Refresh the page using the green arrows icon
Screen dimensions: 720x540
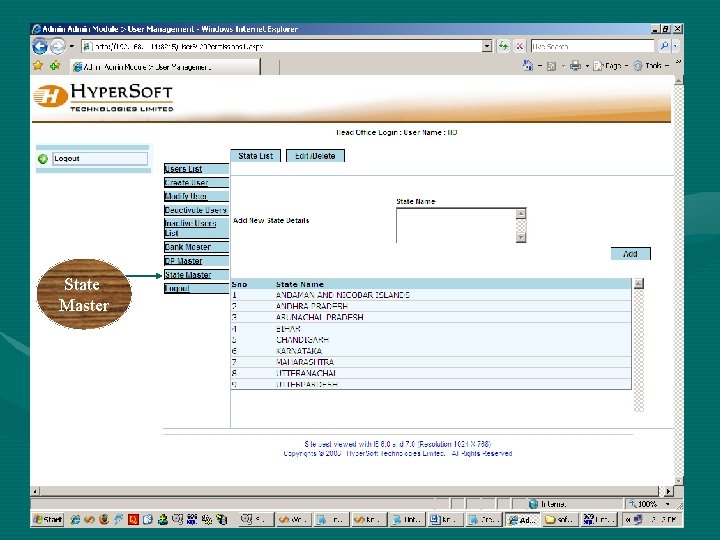503,46
